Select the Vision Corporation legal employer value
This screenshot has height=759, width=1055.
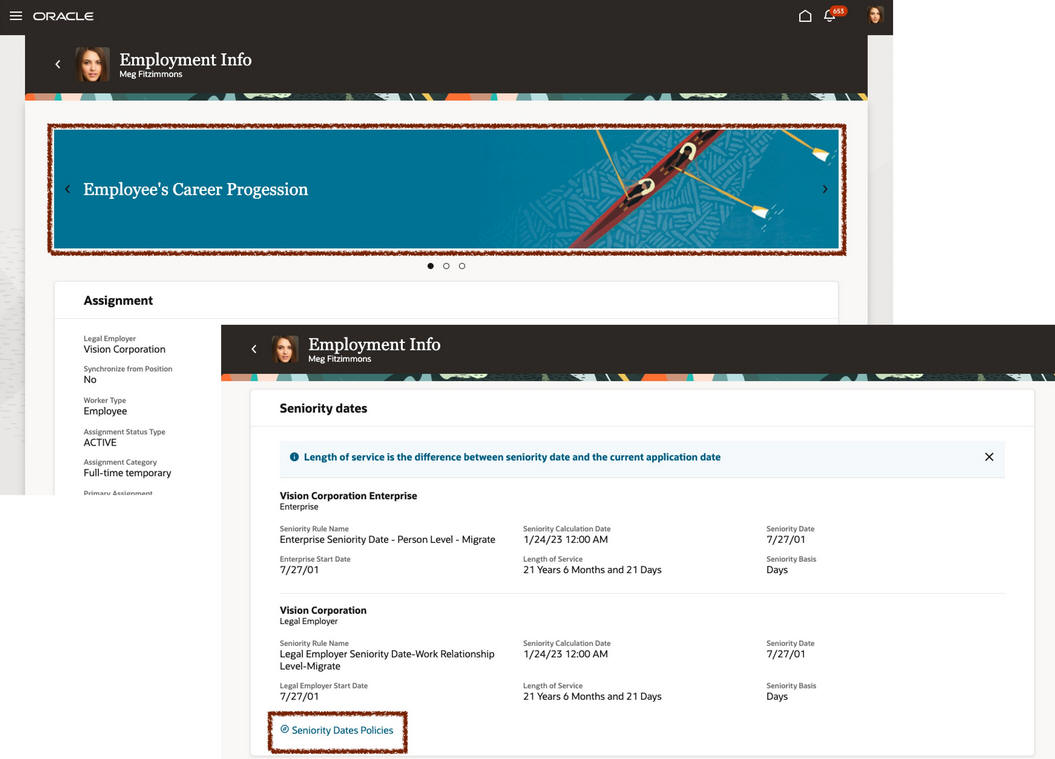point(124,349)
